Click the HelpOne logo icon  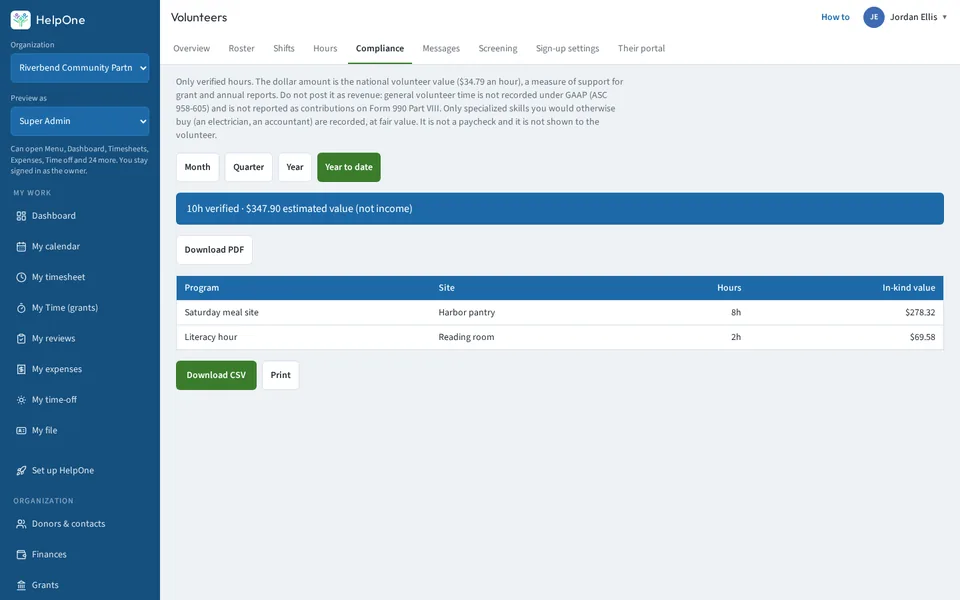(x=20, y=20)
